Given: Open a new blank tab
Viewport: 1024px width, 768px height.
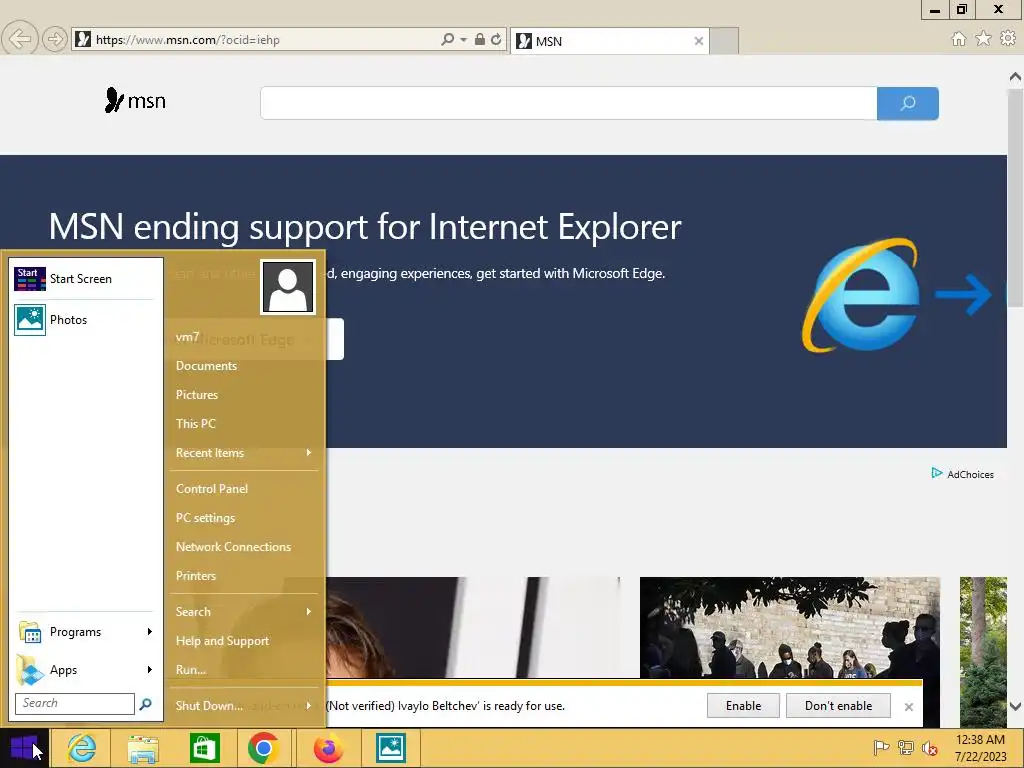Looking at the screenshot, I should tap(724, 41).
